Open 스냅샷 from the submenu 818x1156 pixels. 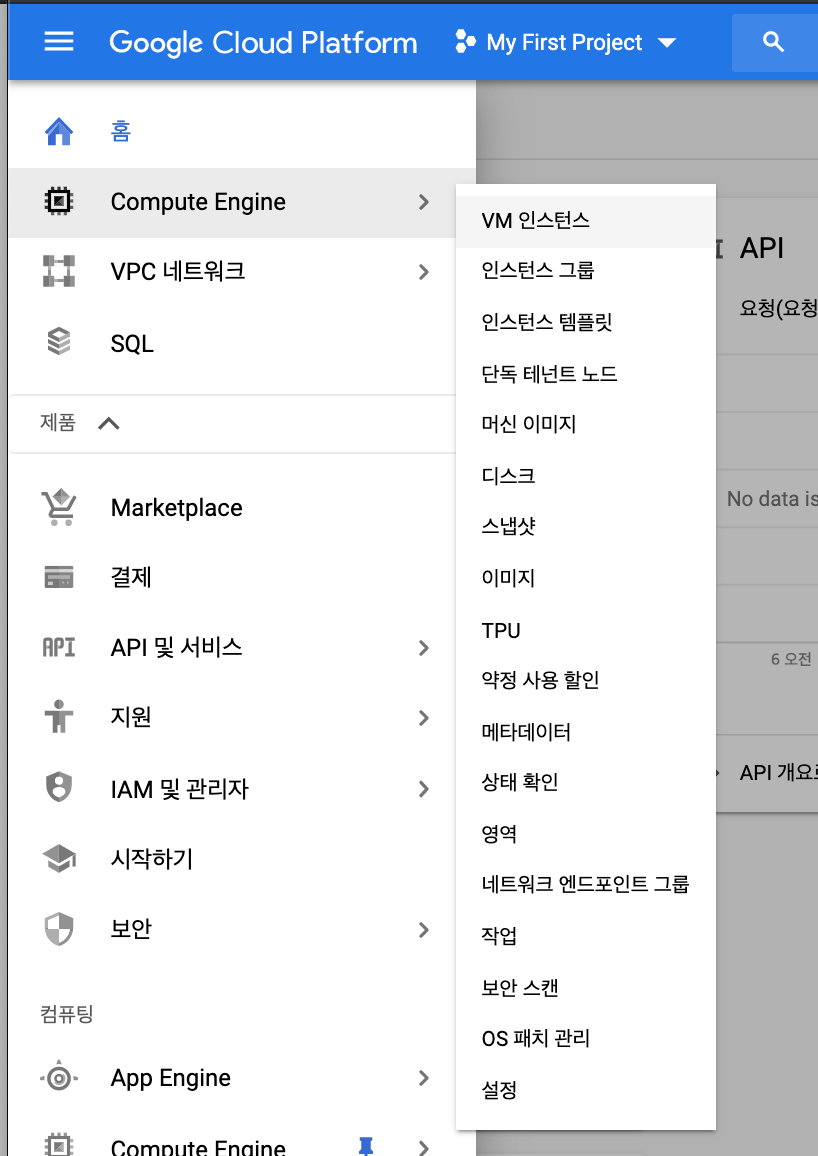pos(586,526)
